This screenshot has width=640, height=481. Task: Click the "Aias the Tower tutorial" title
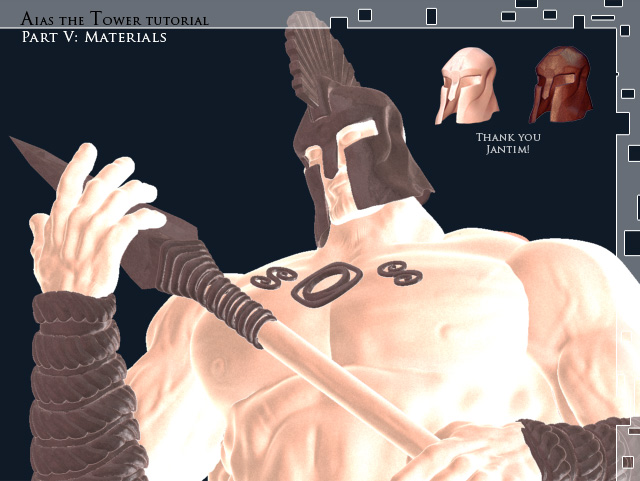115,19
